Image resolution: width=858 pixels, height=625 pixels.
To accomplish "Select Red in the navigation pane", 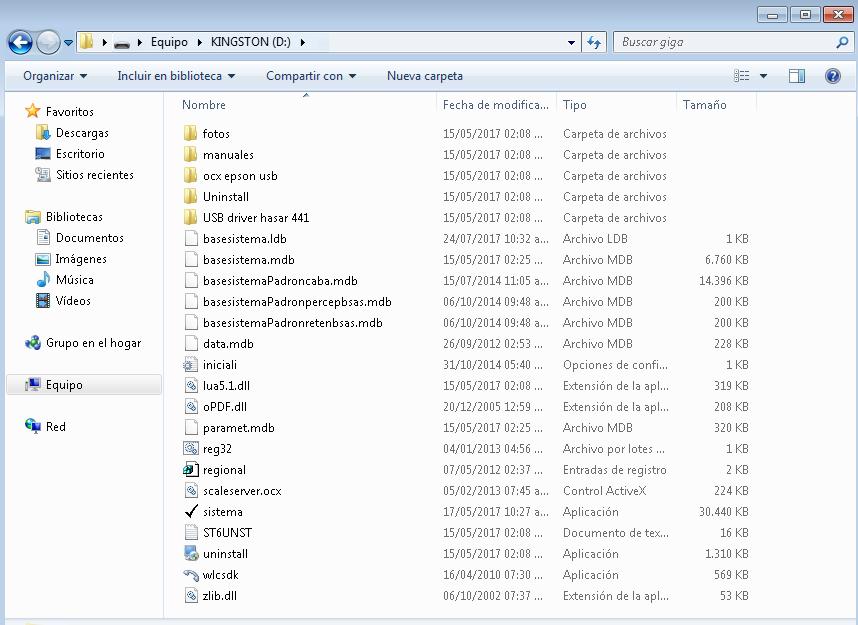I will pos(55,427).
